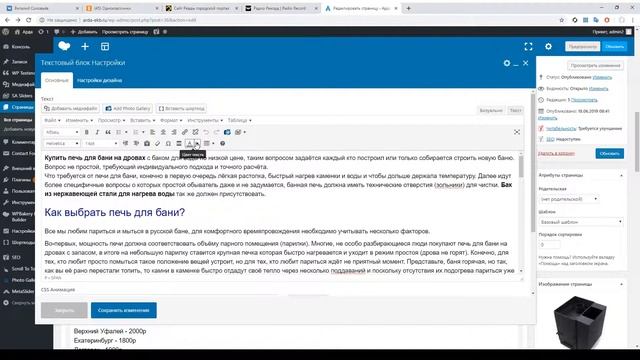Toggle italic formatting in text editor
Viewport: 640px width, 360px height.
pyautogui.click(x=97, y=132)
